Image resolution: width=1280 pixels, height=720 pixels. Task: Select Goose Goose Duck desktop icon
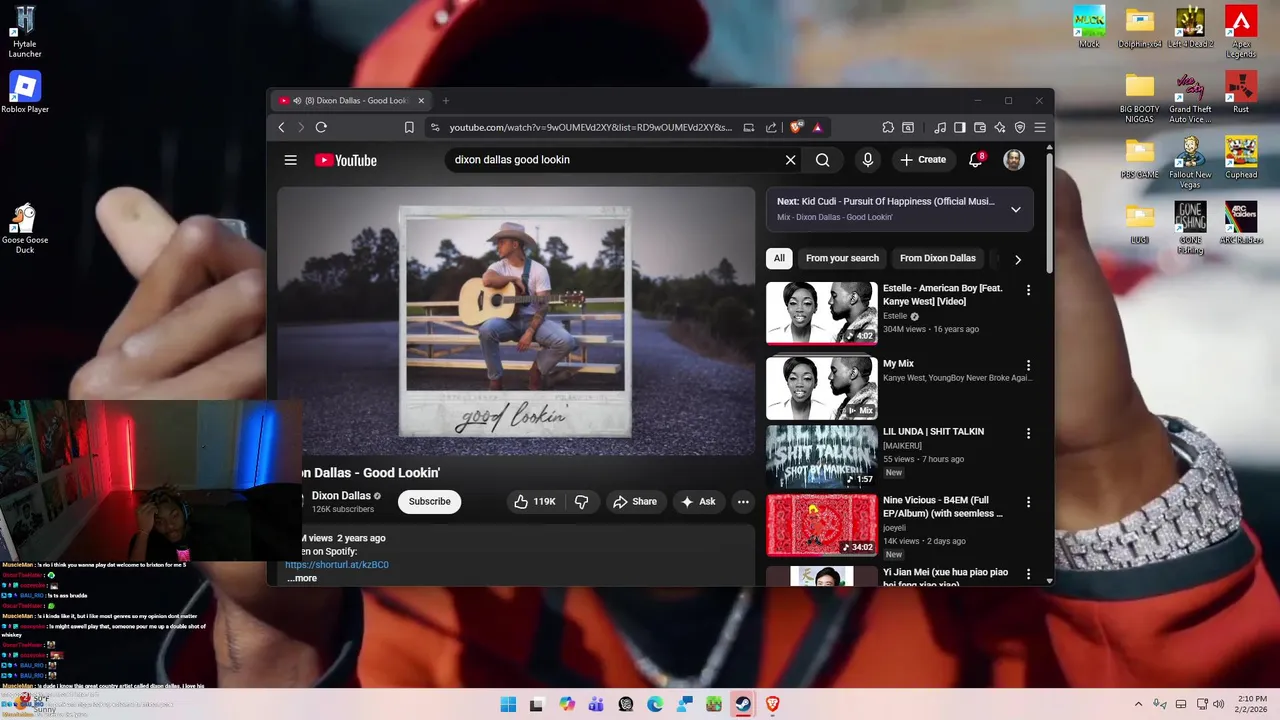25,229
